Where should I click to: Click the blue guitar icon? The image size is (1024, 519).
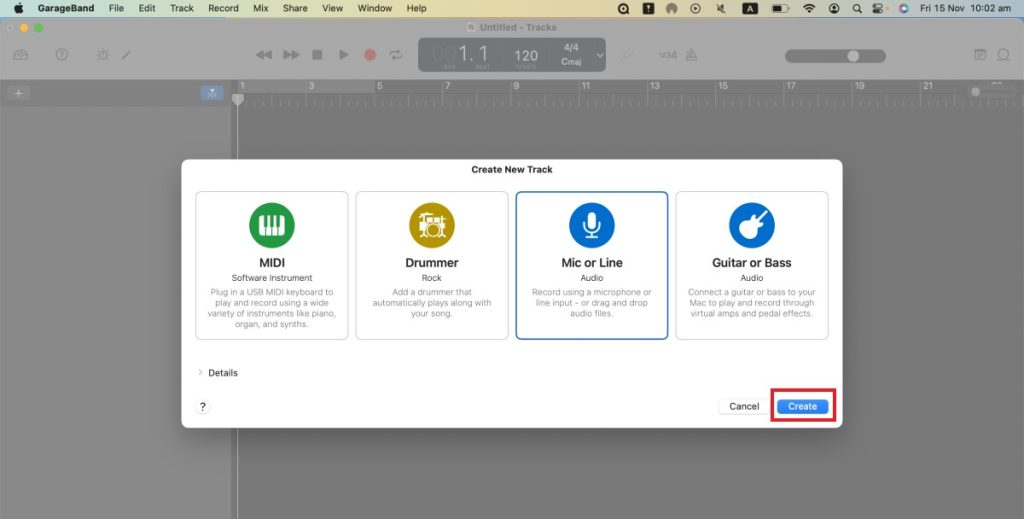(752, 225)
